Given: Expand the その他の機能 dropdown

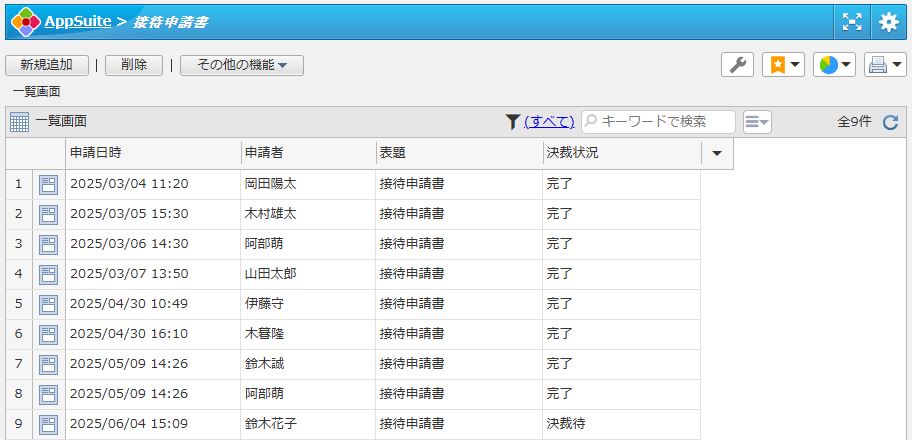Looking at the screenshot, I should (x=242, y=65).
